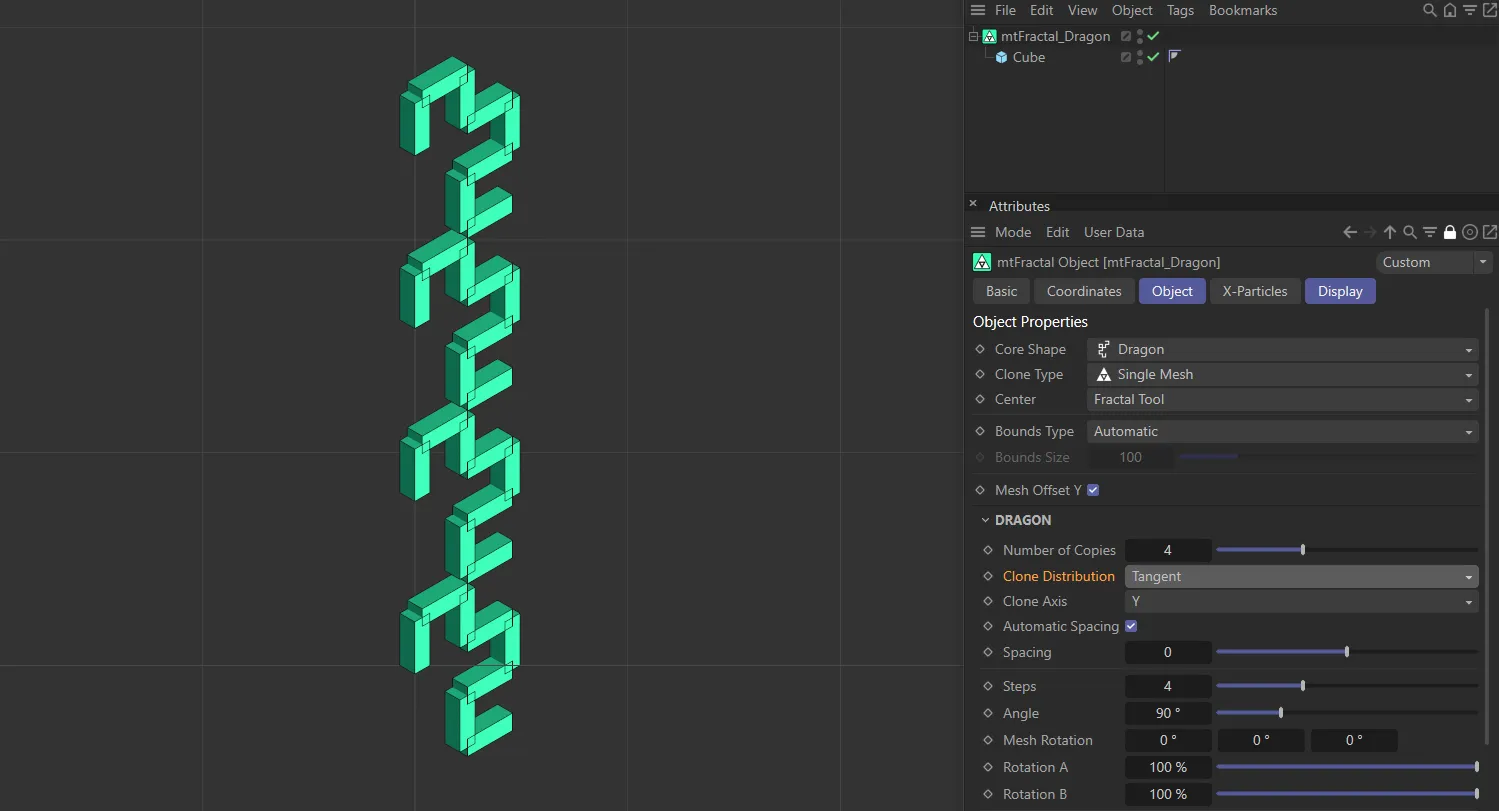
Task: Disable the Mesh Offset Y checkbox
Action: click(x=1092, y=490)
